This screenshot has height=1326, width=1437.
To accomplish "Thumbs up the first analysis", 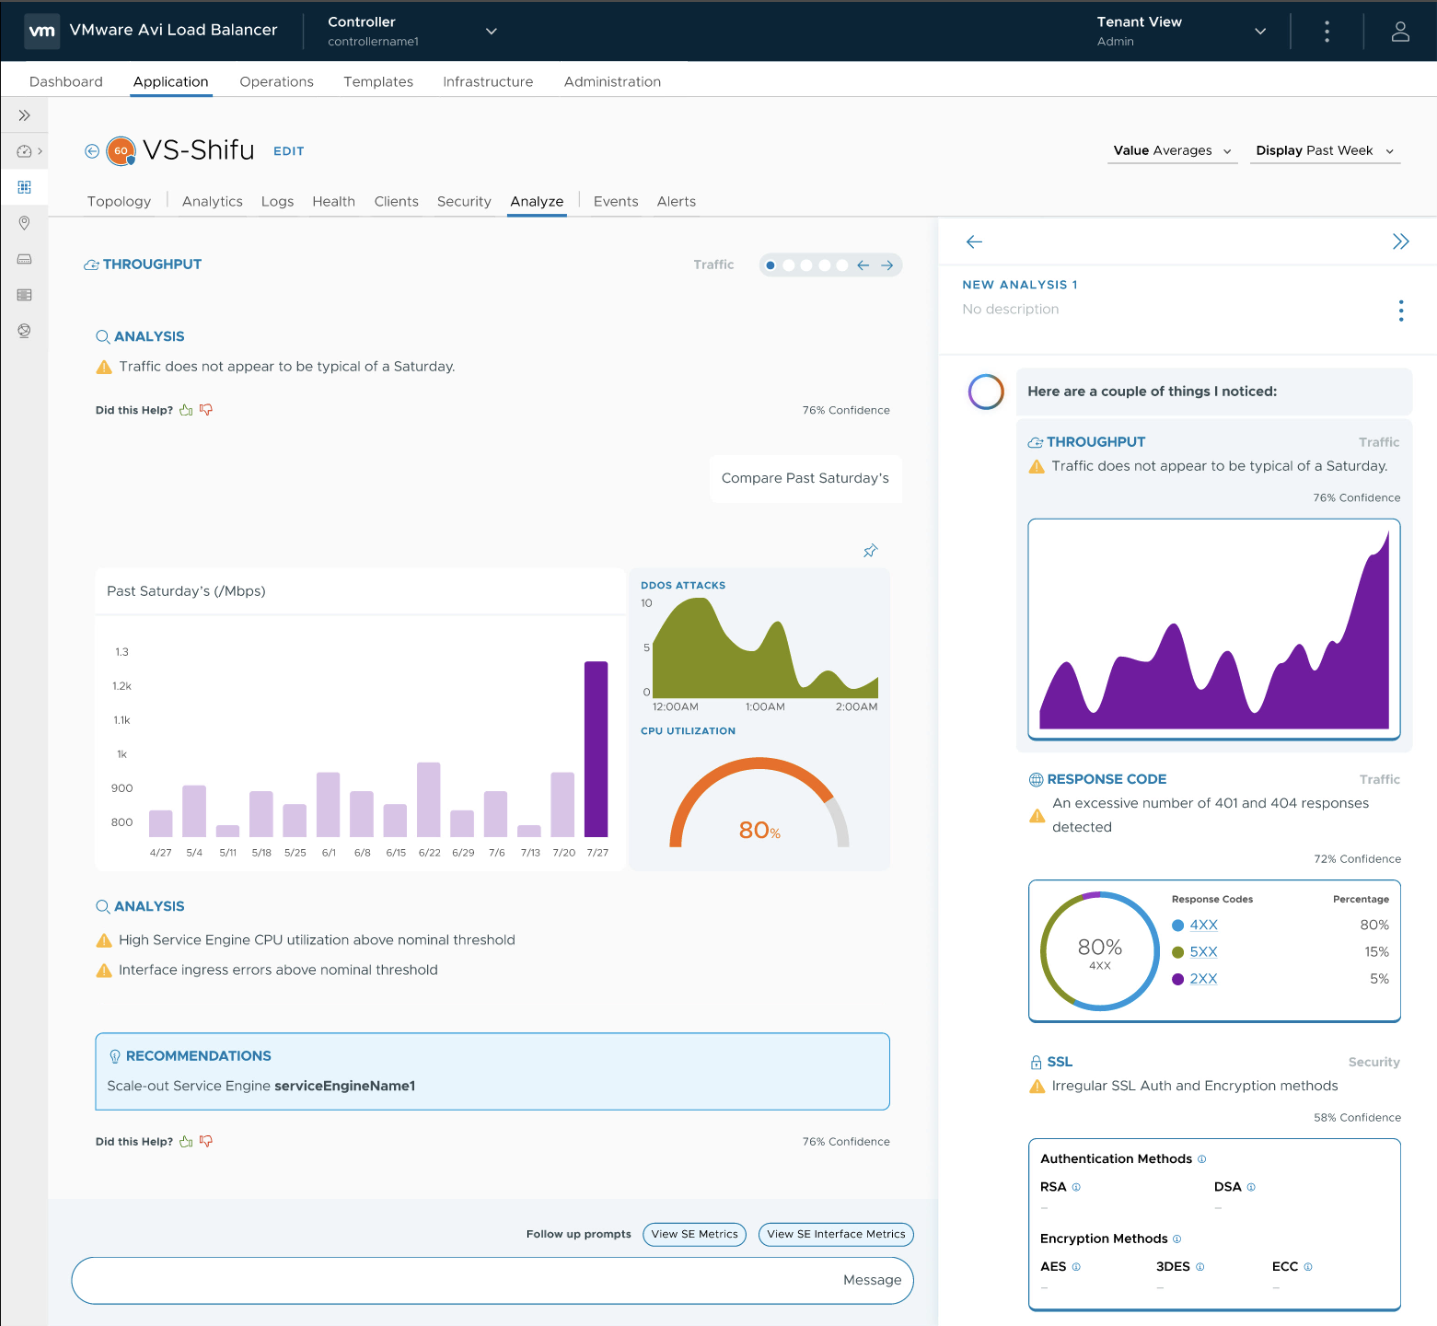I will click(x=186, y=410).
